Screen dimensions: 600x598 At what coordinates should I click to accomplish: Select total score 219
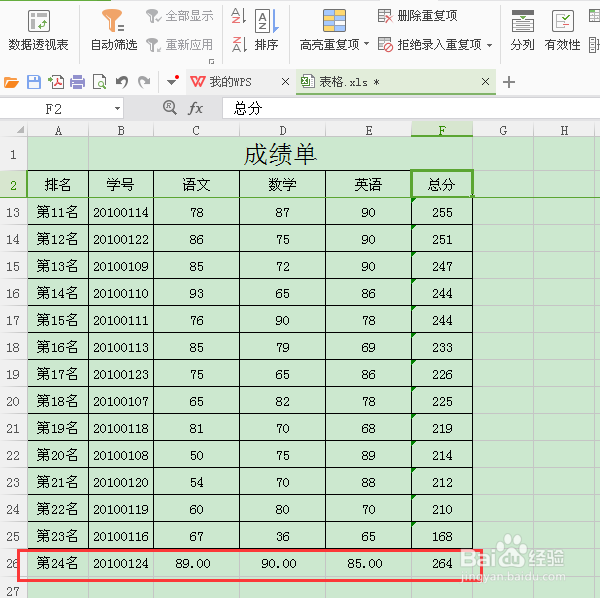pyautogui.click(x=442, y=428)
